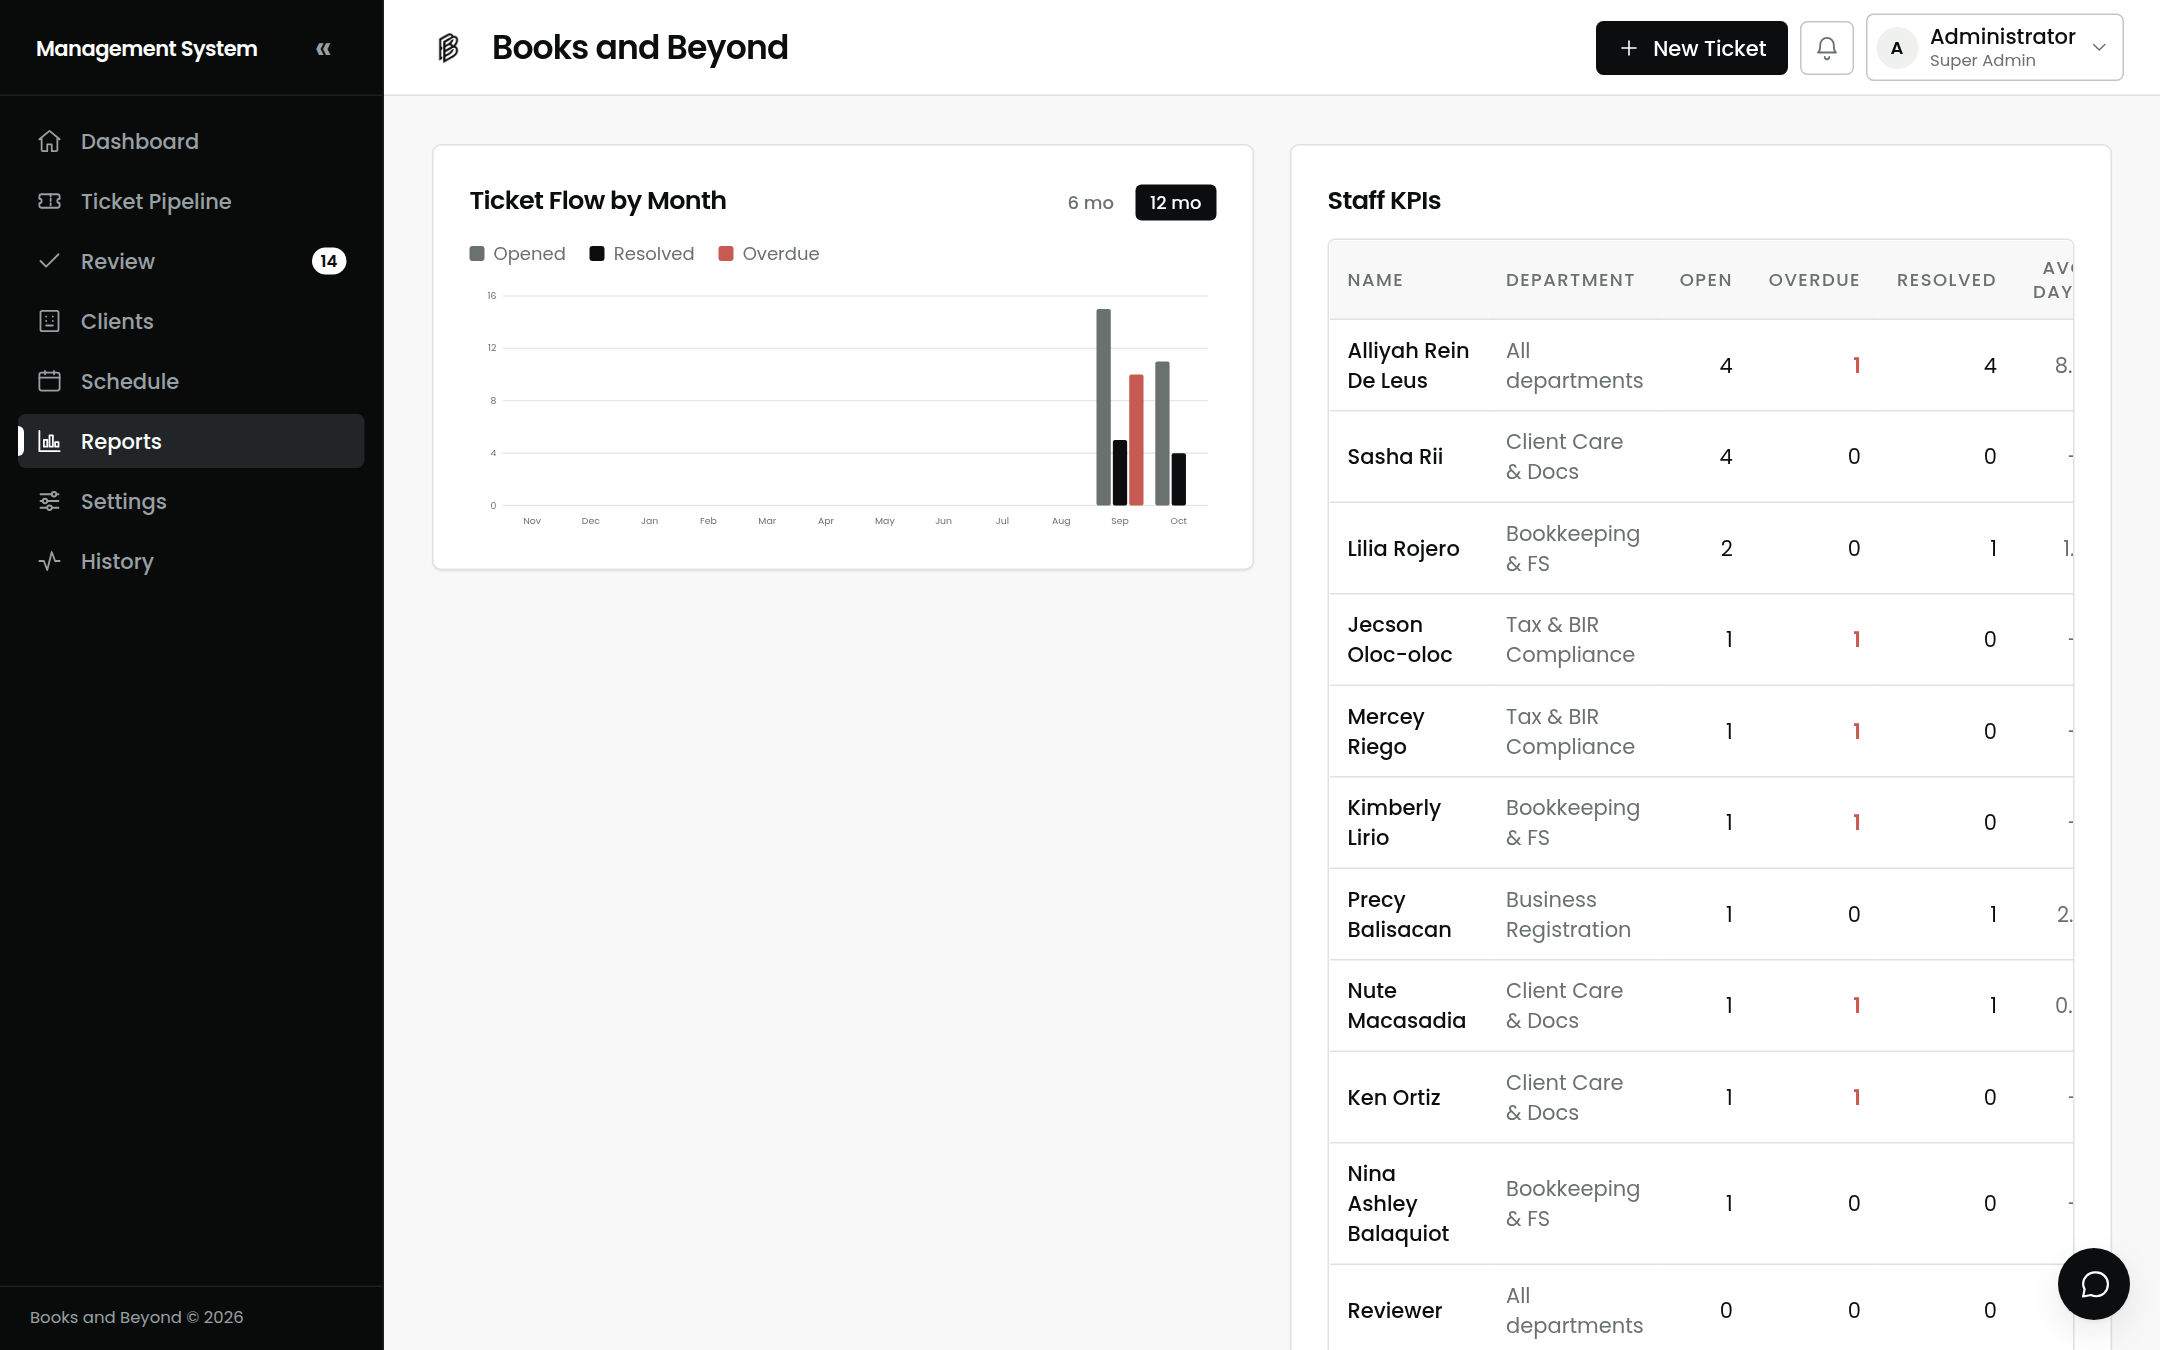Image resolution: width=2160 pixels, height=1350 pixels.
Task: Click the Reports bar chart icon
Action: click(x=49, y=441)
